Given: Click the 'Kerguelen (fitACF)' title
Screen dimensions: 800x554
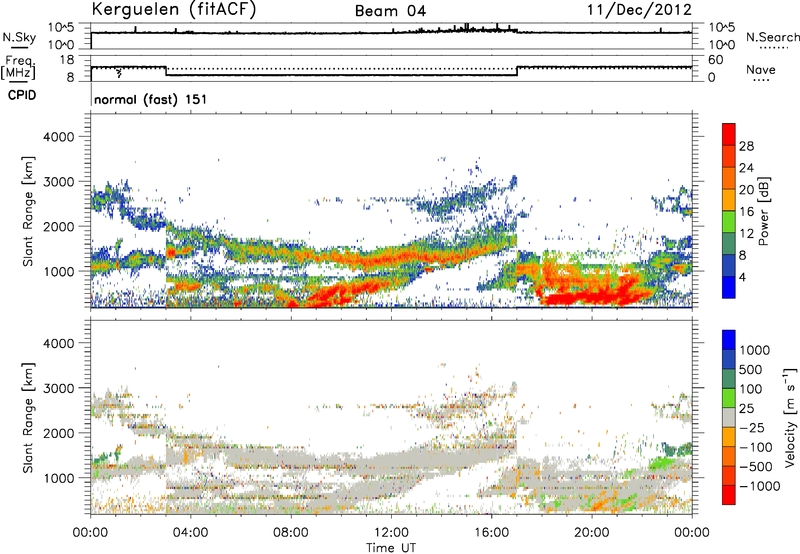Looking at the screenshot, I should pyautogui.click(x=173, y=10).
